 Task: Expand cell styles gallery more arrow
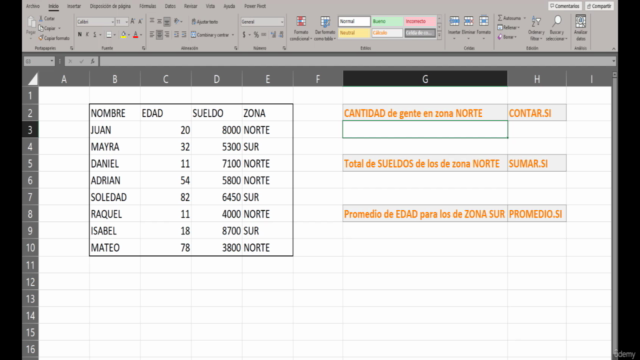tap(439, 36)
